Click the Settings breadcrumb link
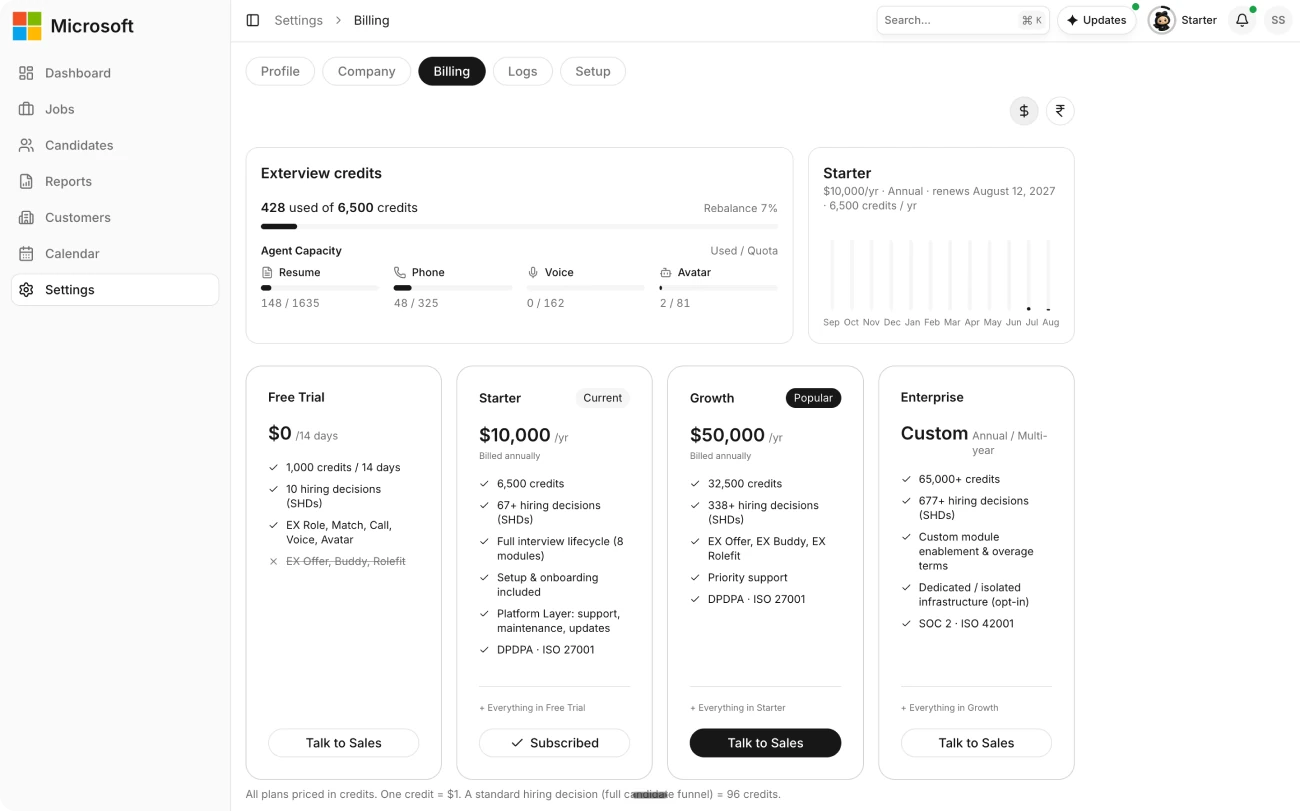 click(299, 20)
